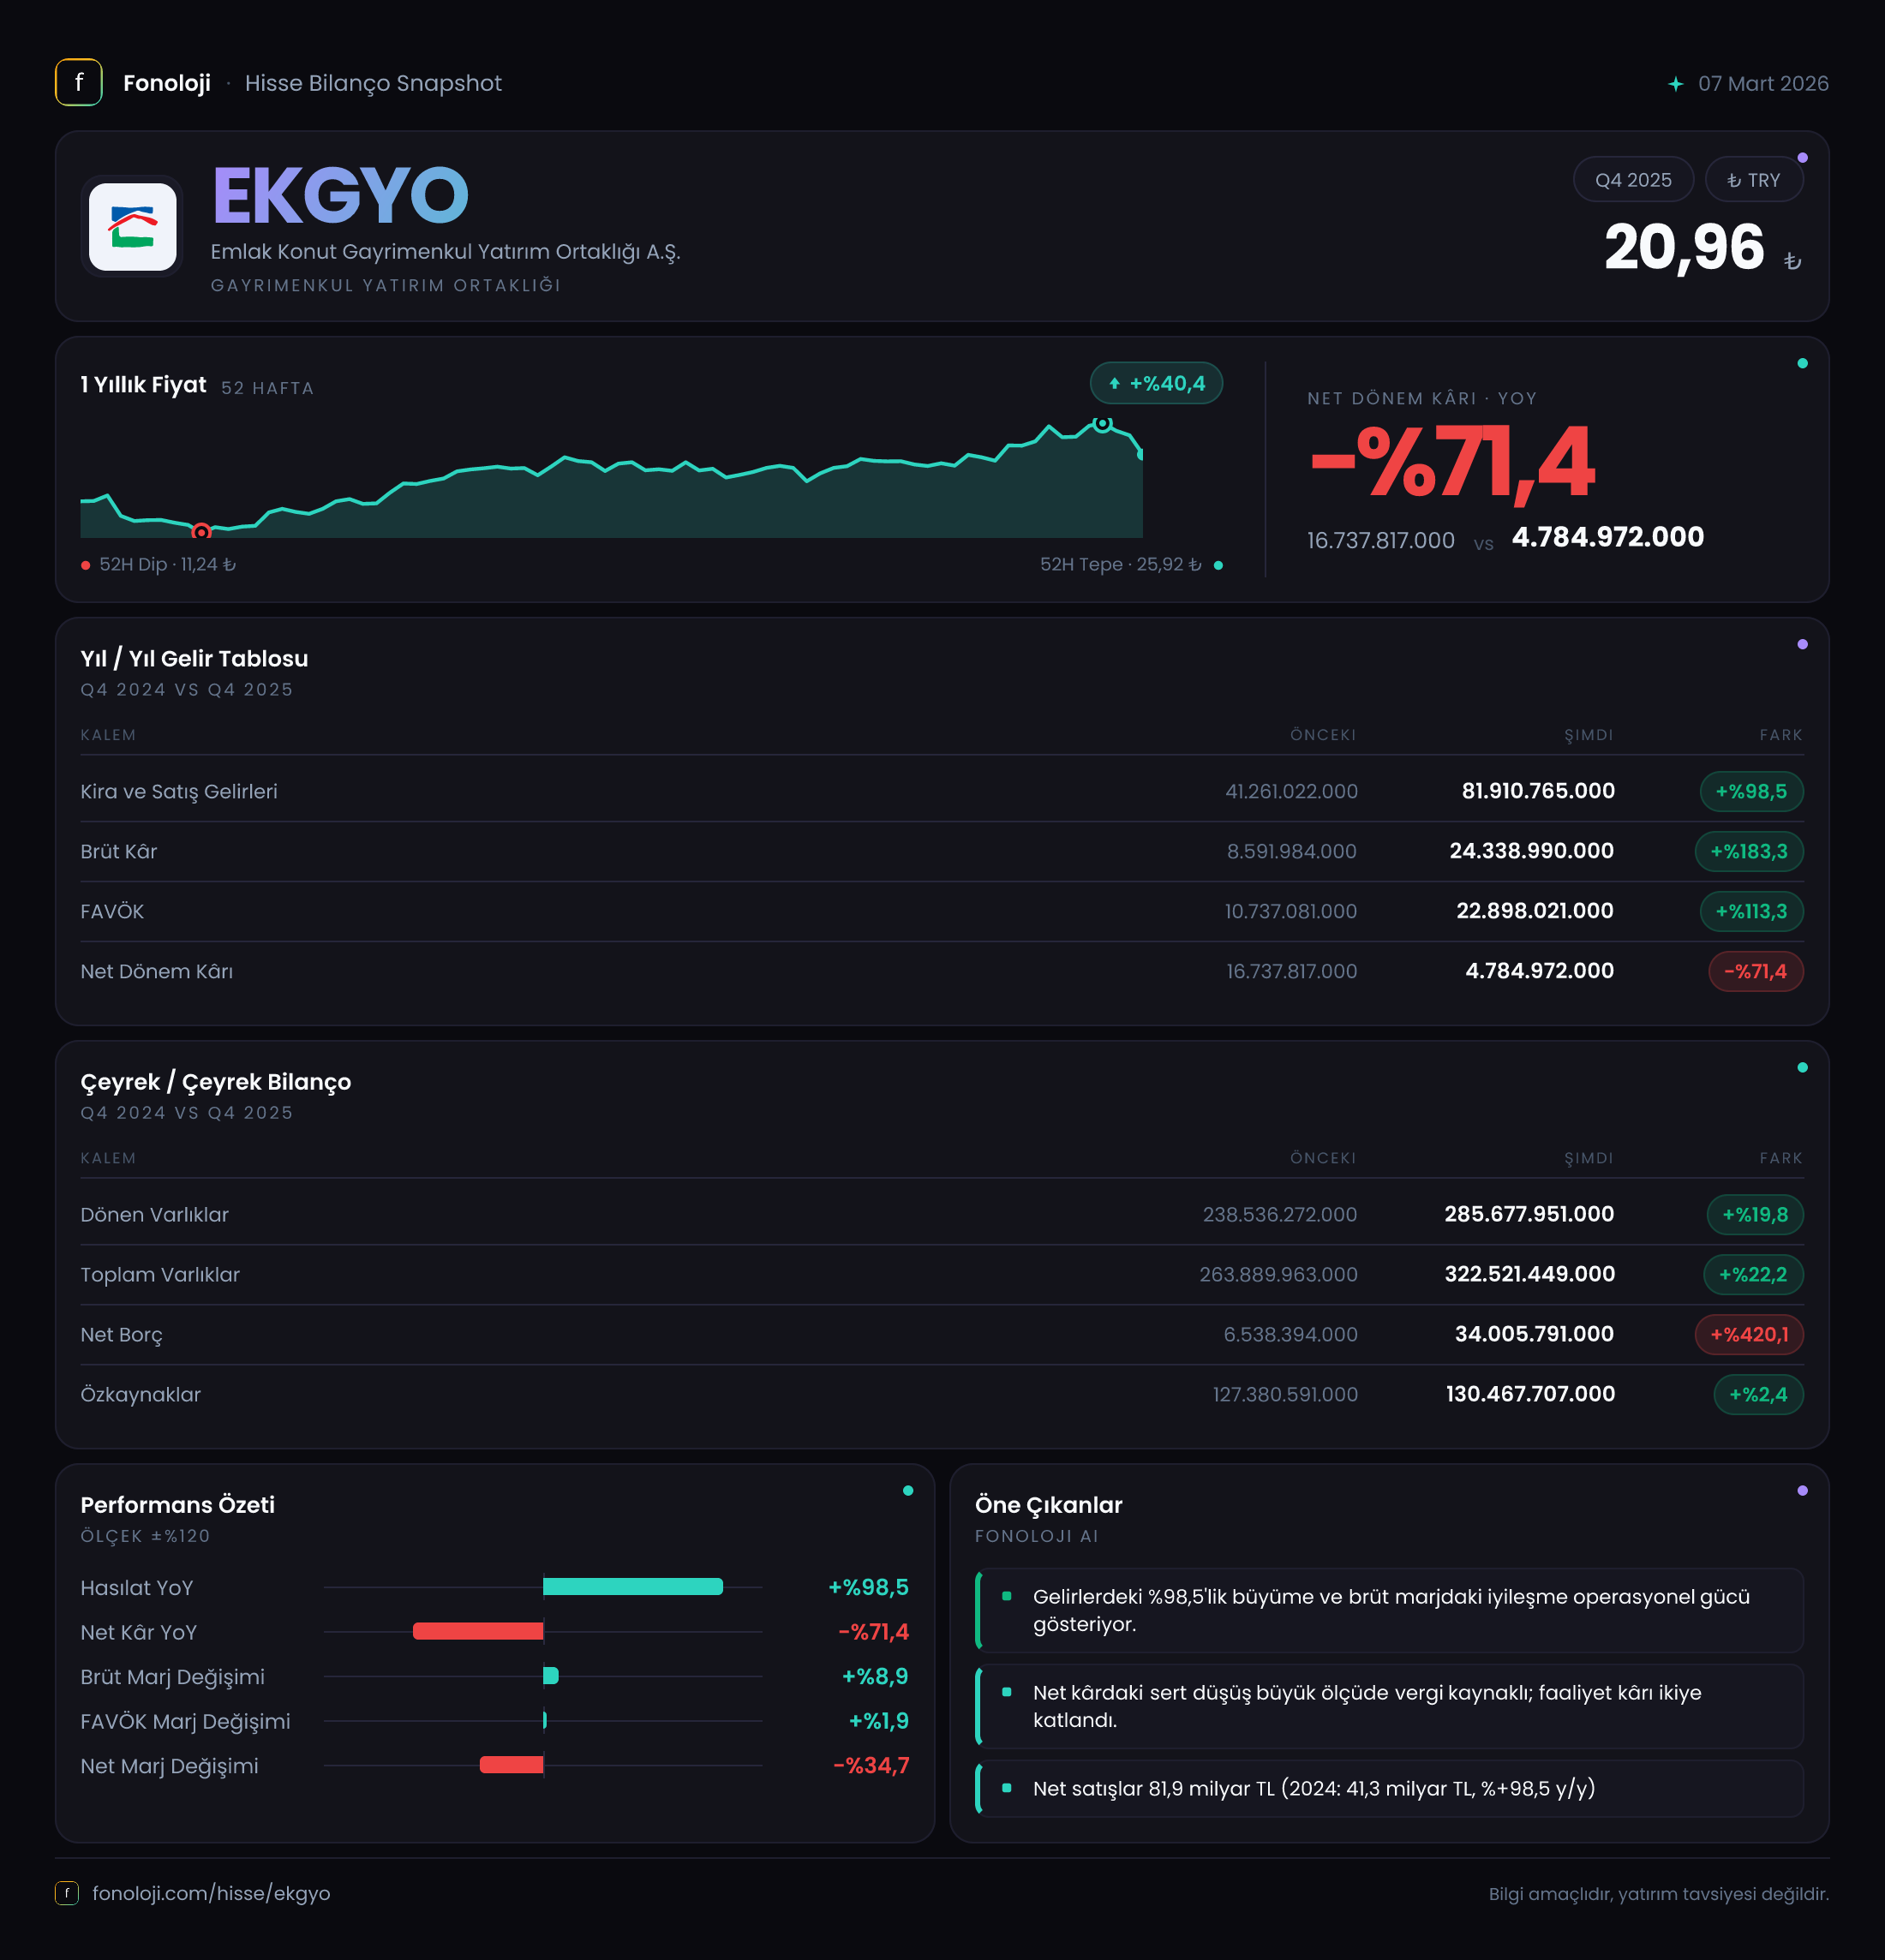The width and height of the screenshot is (1885, 1960).
Task: Click the +%19,8 Dönen Varlıklar badge
Action: (1755, 1214)
